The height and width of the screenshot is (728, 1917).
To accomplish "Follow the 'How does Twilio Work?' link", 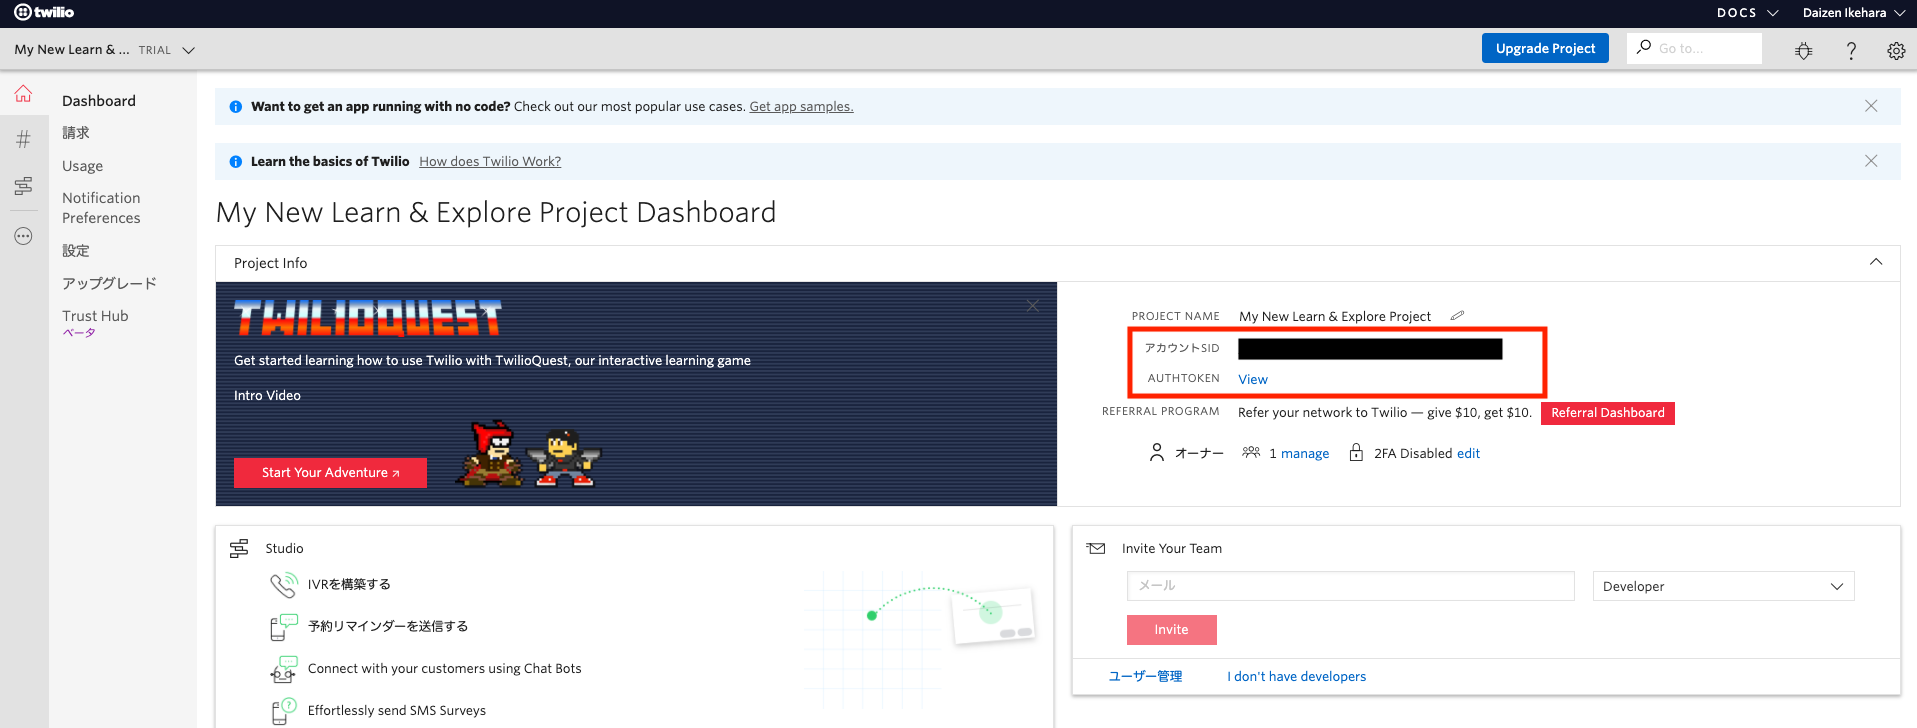I will 490,162.
